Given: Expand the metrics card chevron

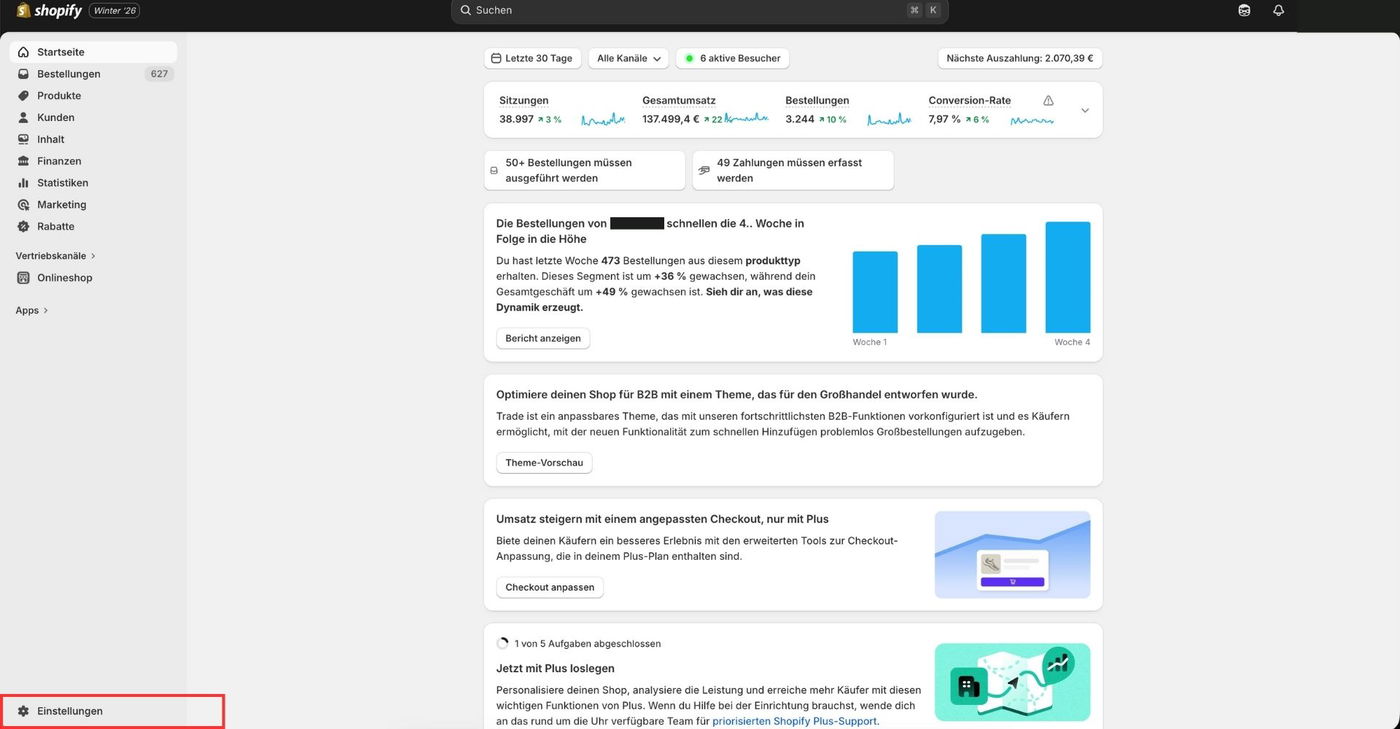Looking at the screenshot, I should [x=1085, y=110].
